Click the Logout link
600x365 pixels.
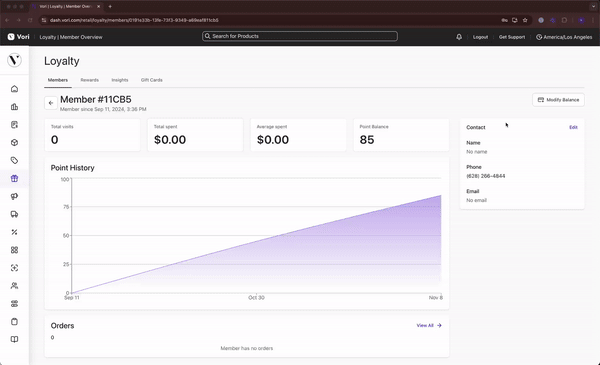click(x=480, y=37)
